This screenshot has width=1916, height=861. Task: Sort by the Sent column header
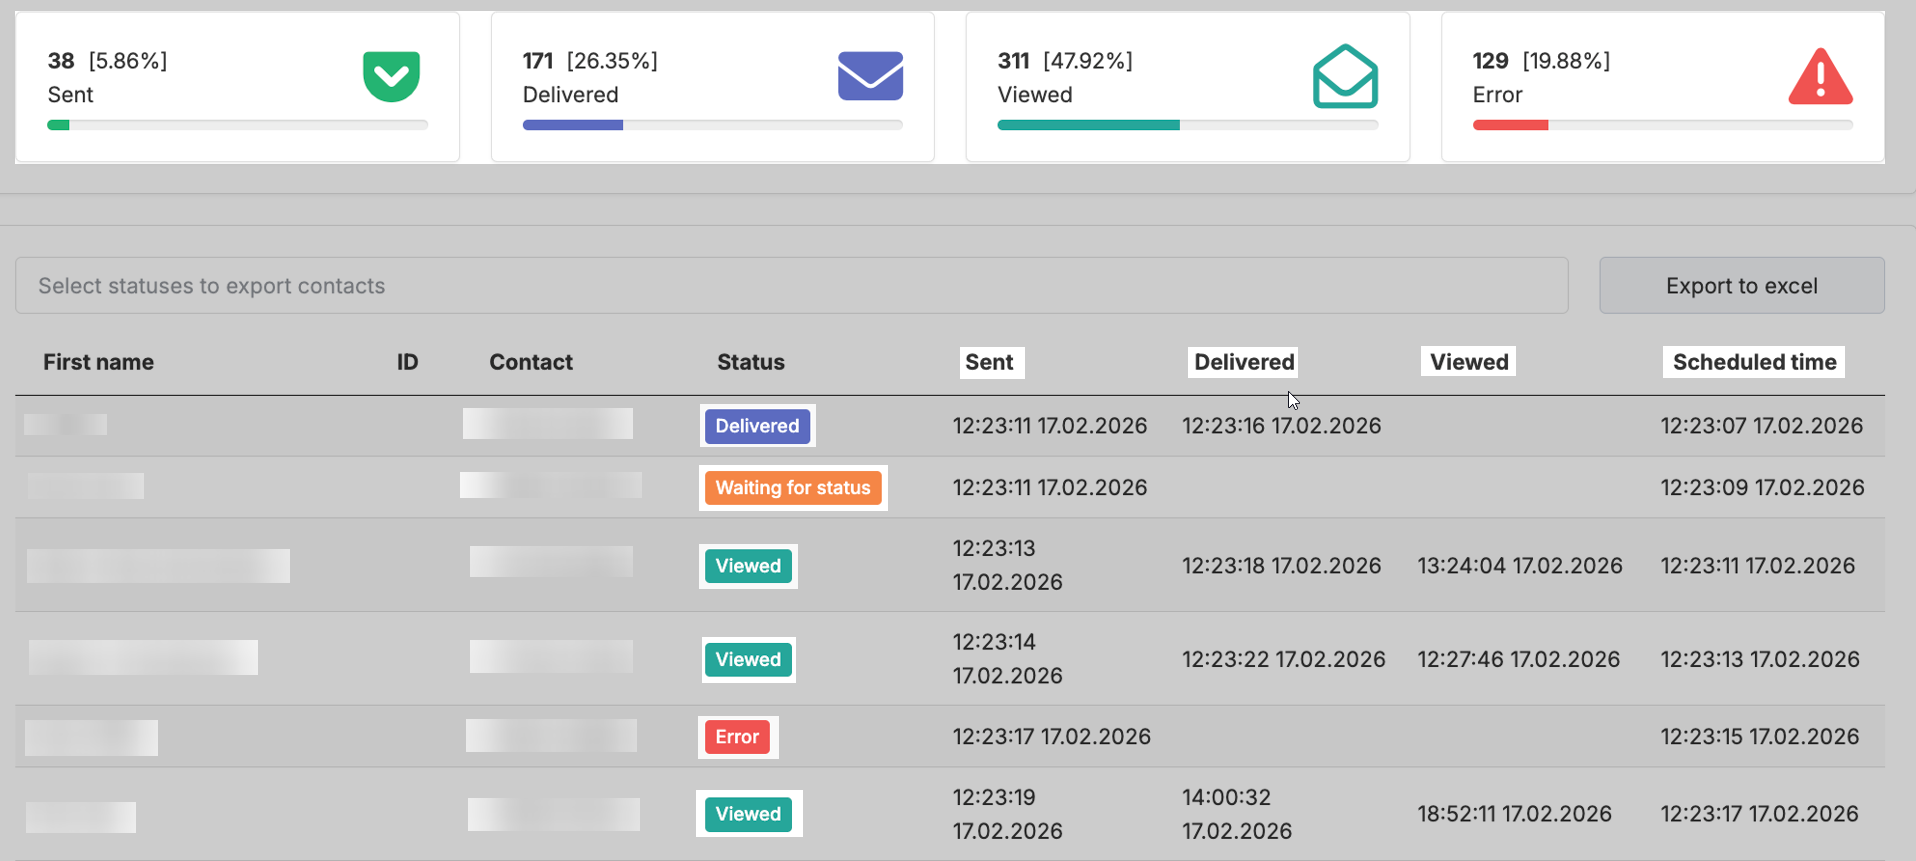click(989, 362)
